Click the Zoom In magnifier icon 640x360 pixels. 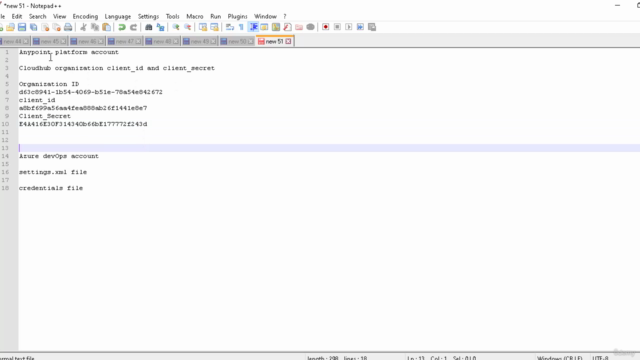(176, 27)
